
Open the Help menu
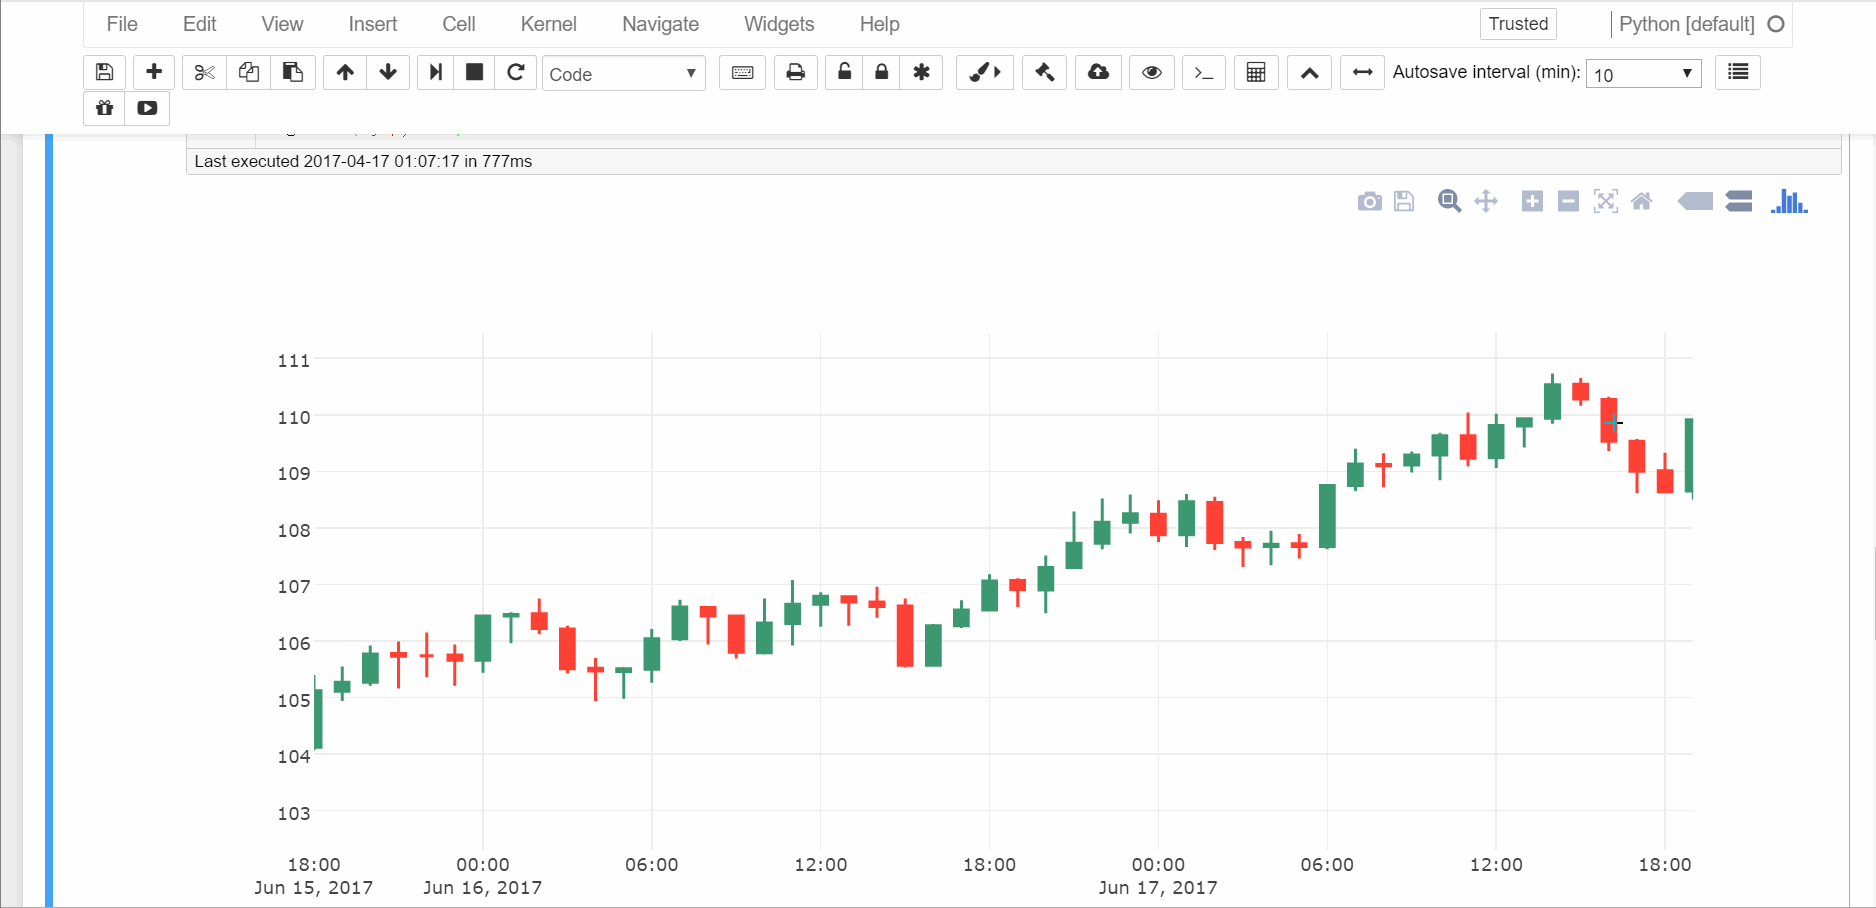tap(879, 24)
